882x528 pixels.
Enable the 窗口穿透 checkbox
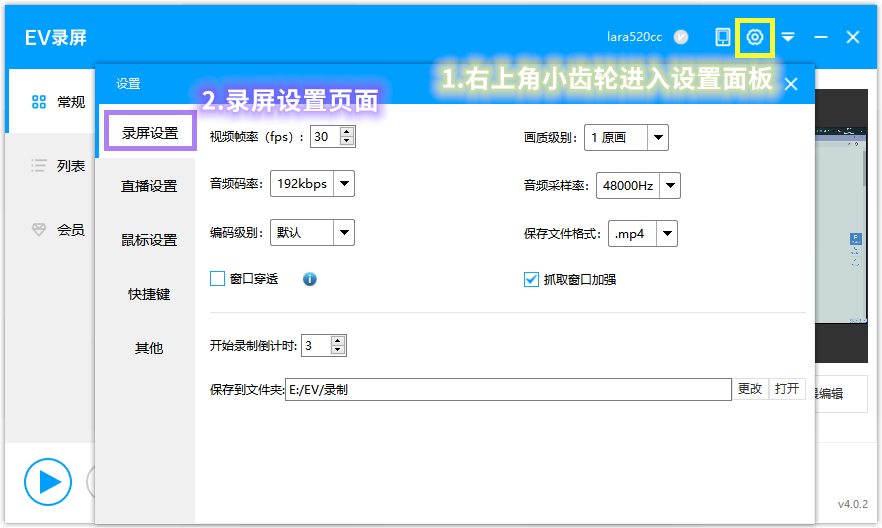(x=217, y=279)
